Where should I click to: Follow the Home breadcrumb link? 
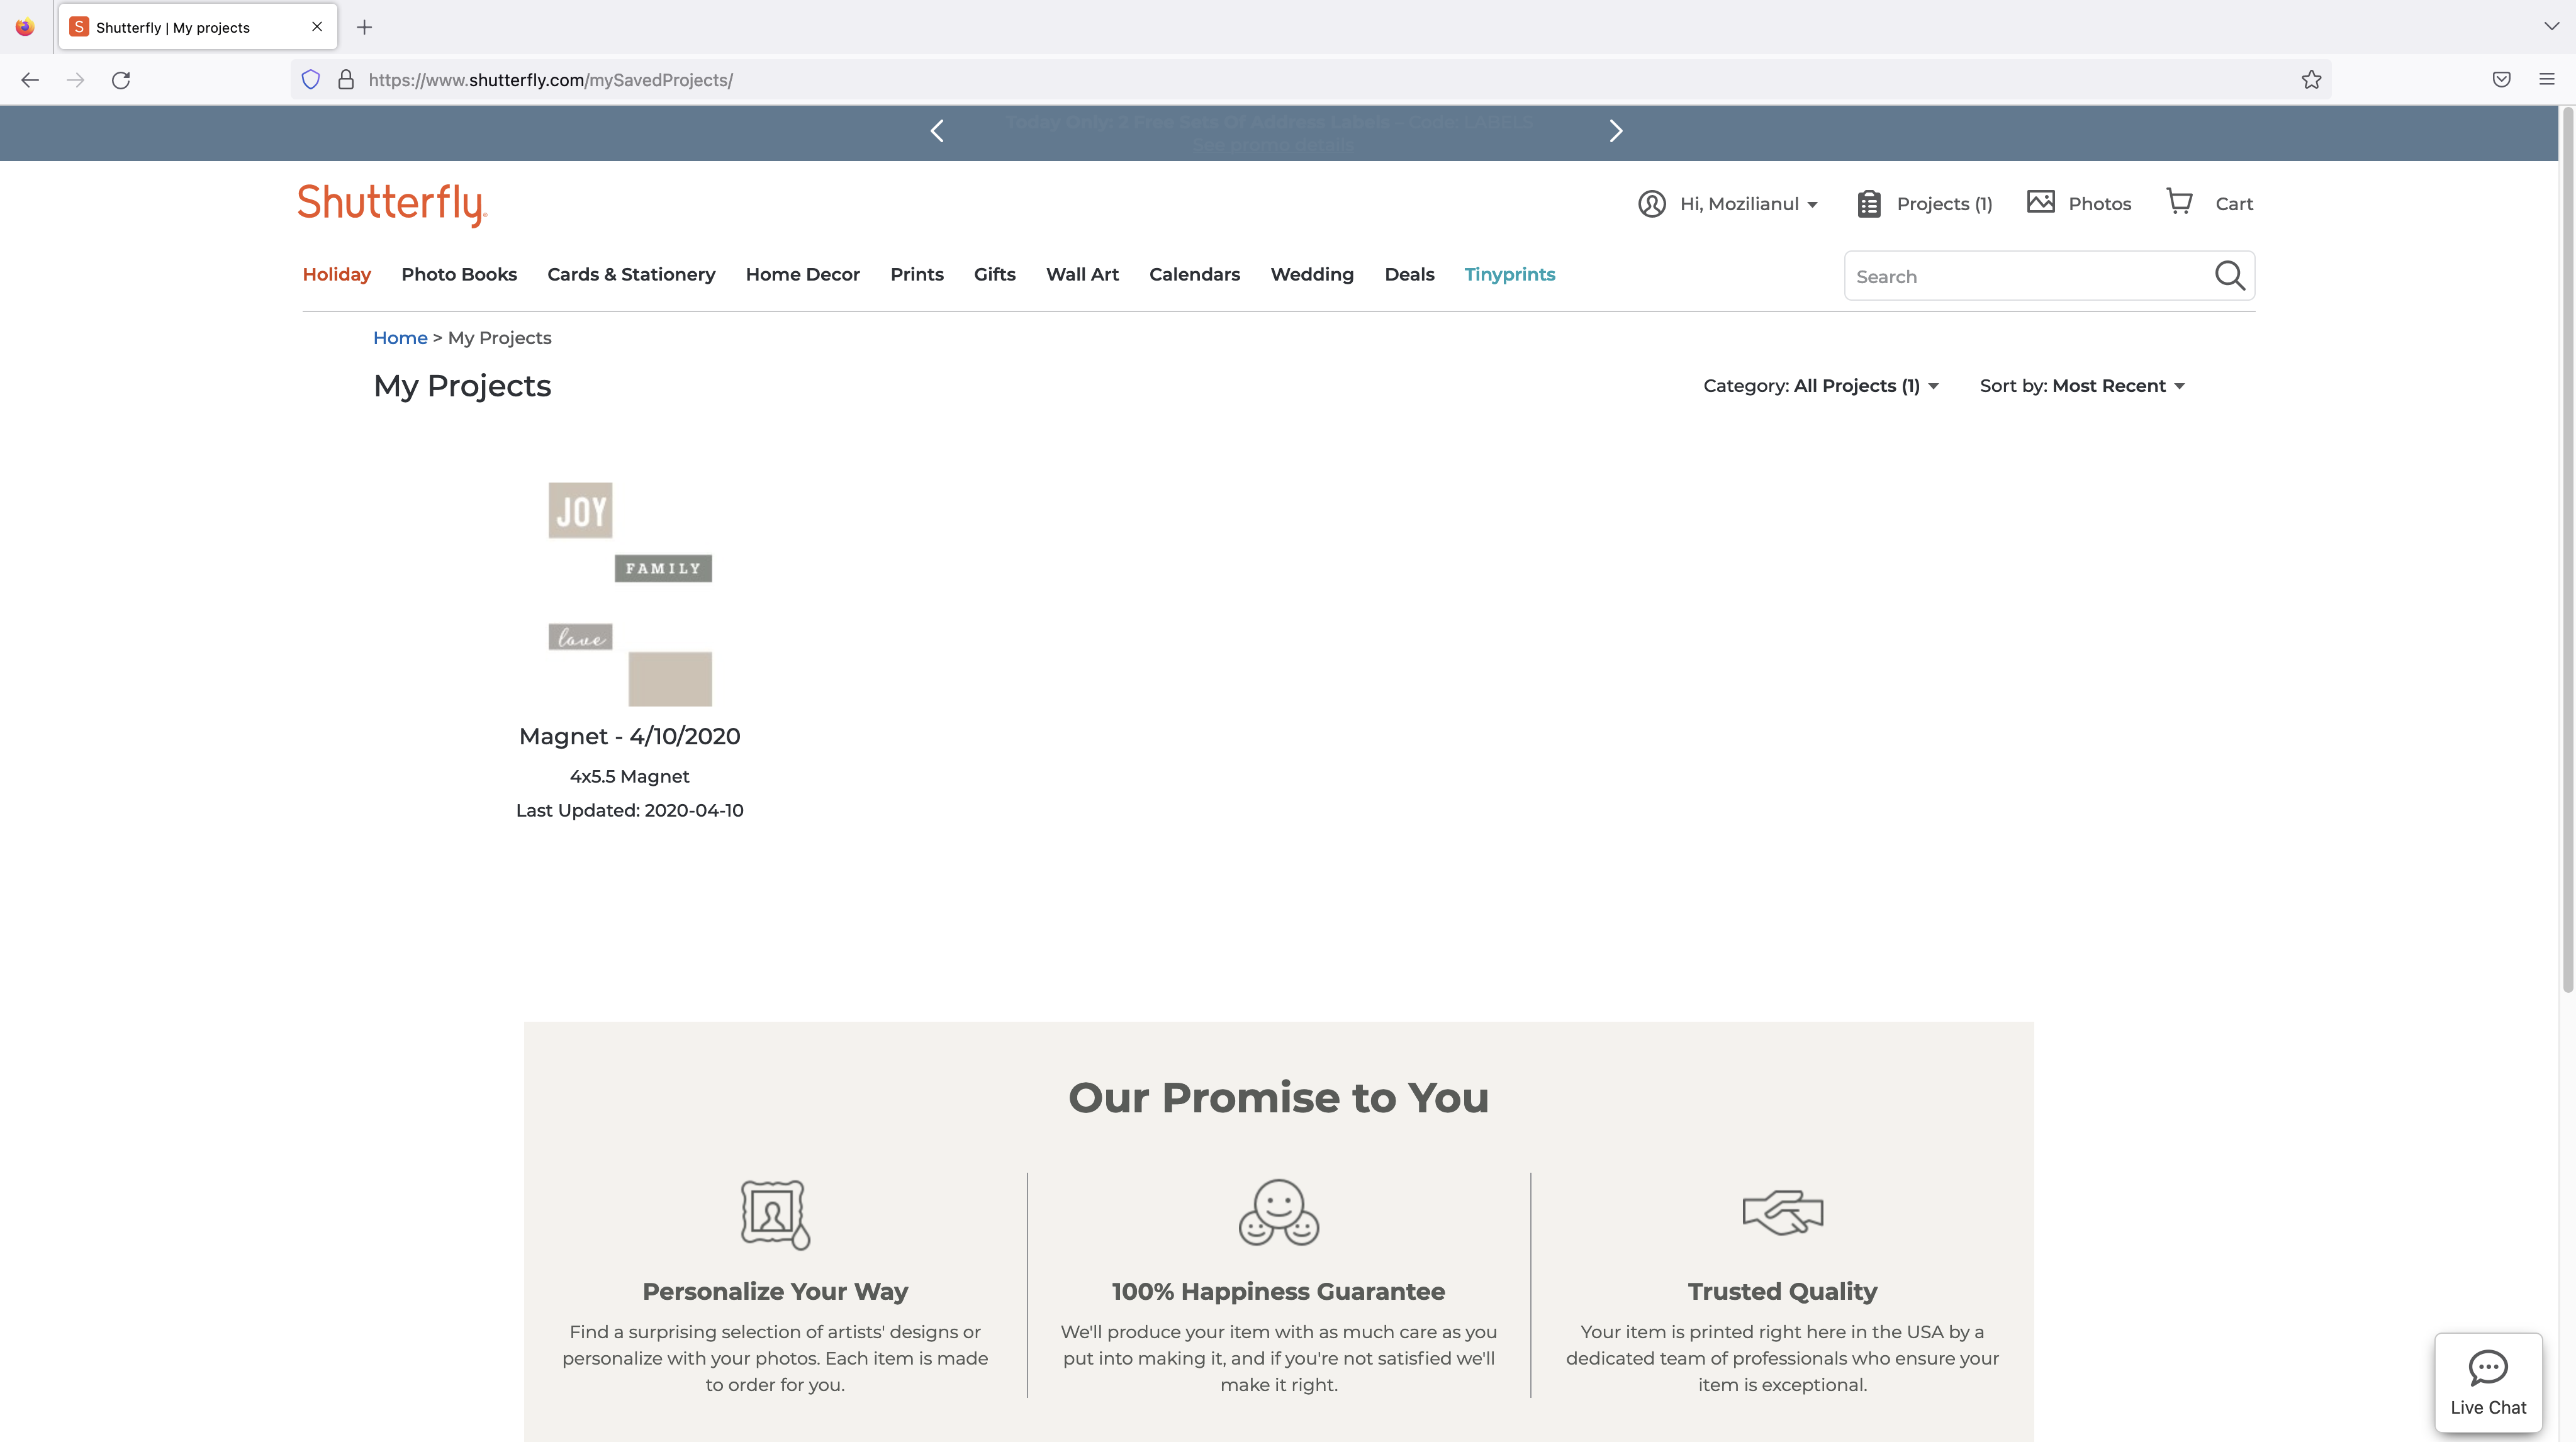(400, 338)
